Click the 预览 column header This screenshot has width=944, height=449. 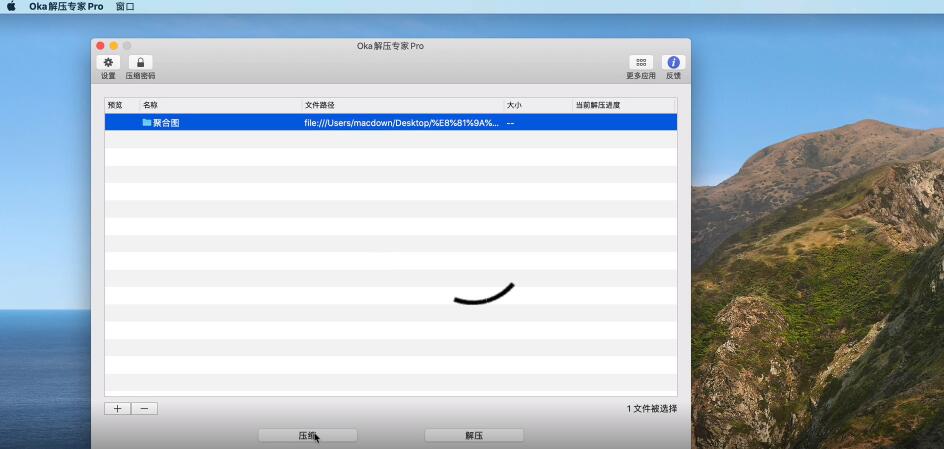[122, 105]
